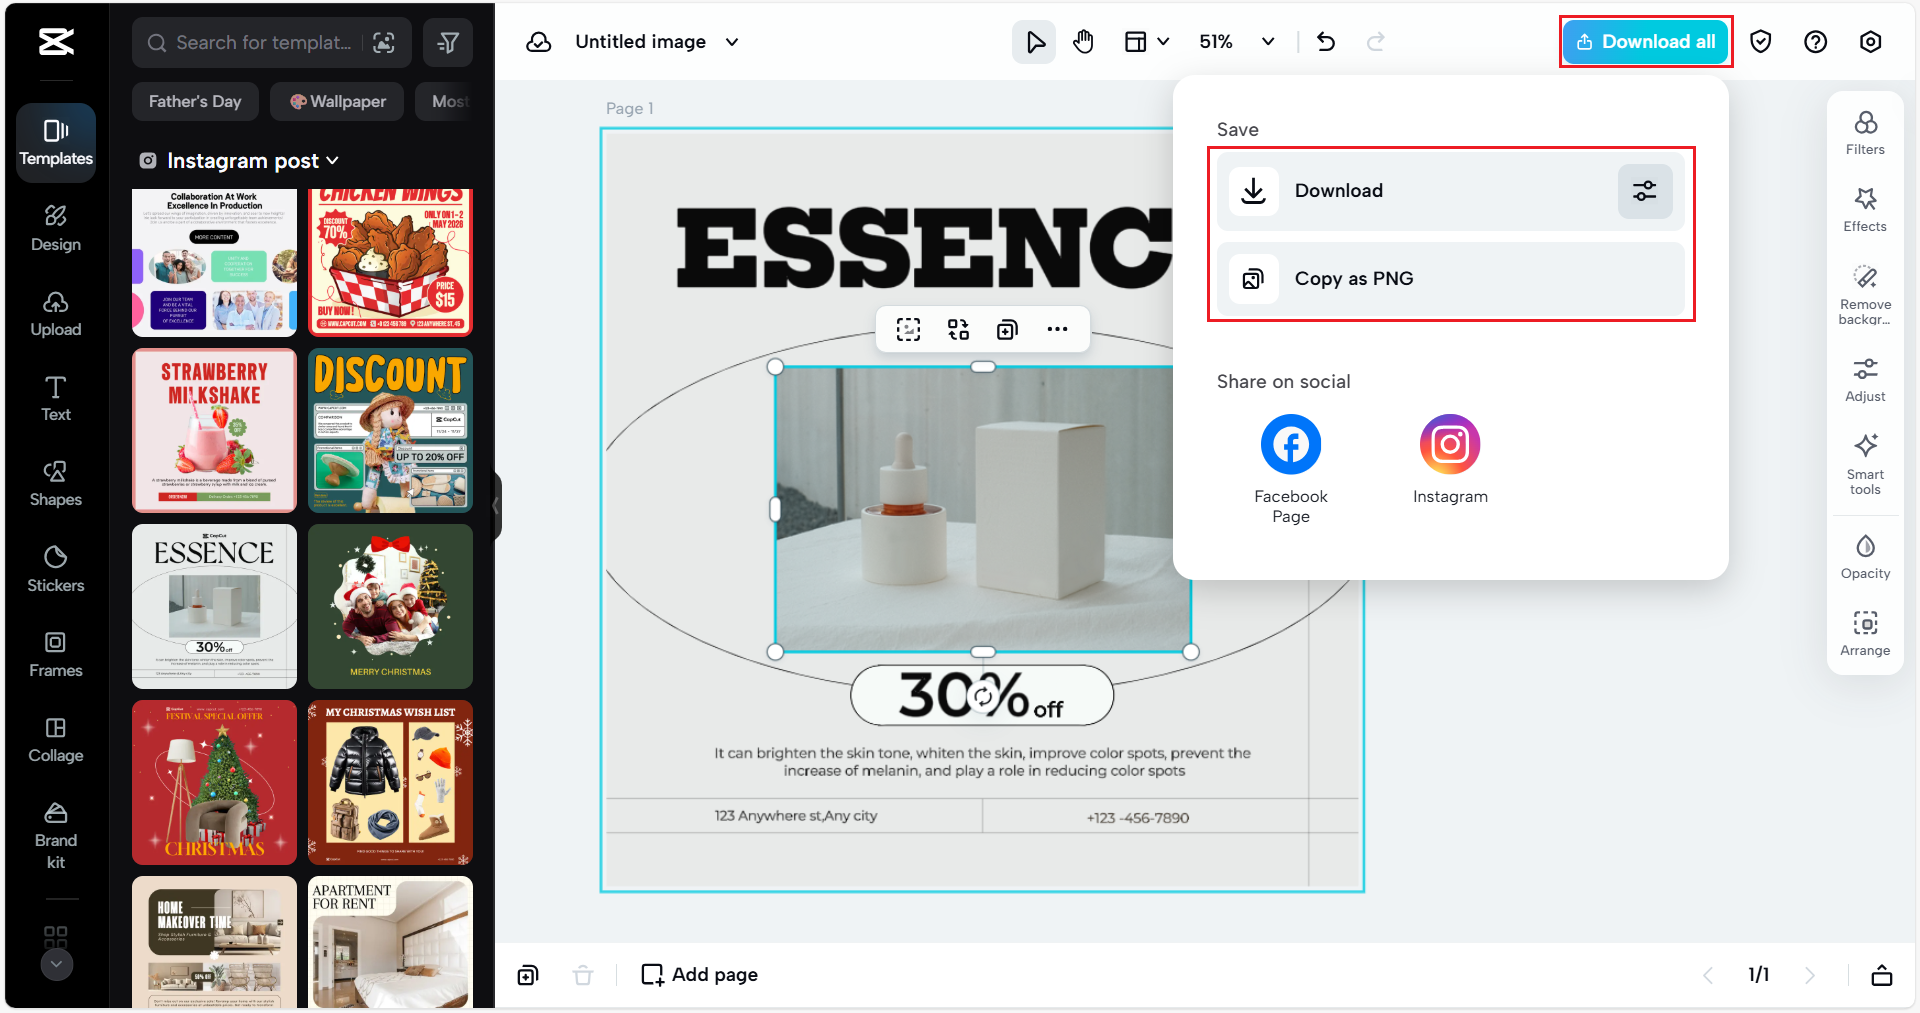
Task: Click the CapCut logo icon
Action: [x=56, y=42]
